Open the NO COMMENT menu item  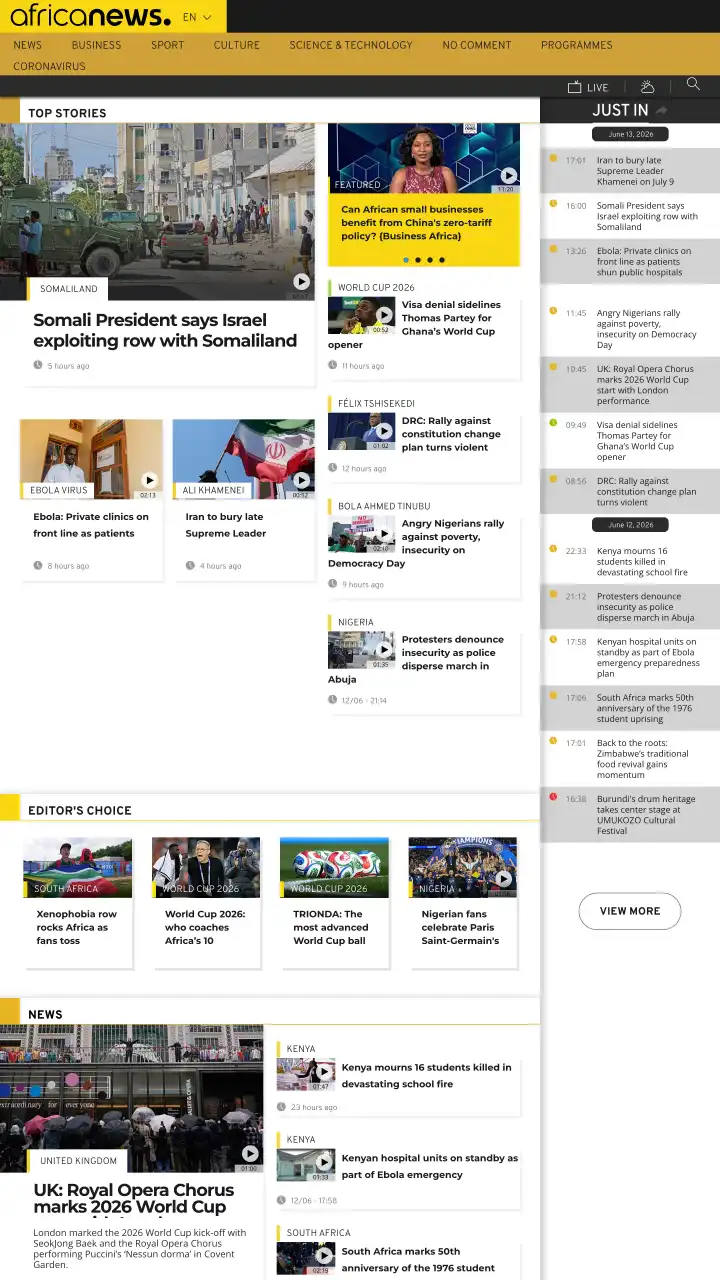pyautogui.click(x=476, y=45)
